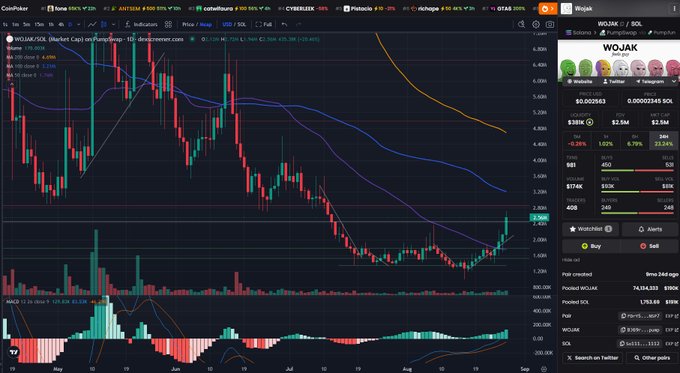Click the green Buy button
The height and width of the screenshot is (373, 680).
tap(591, 246)
